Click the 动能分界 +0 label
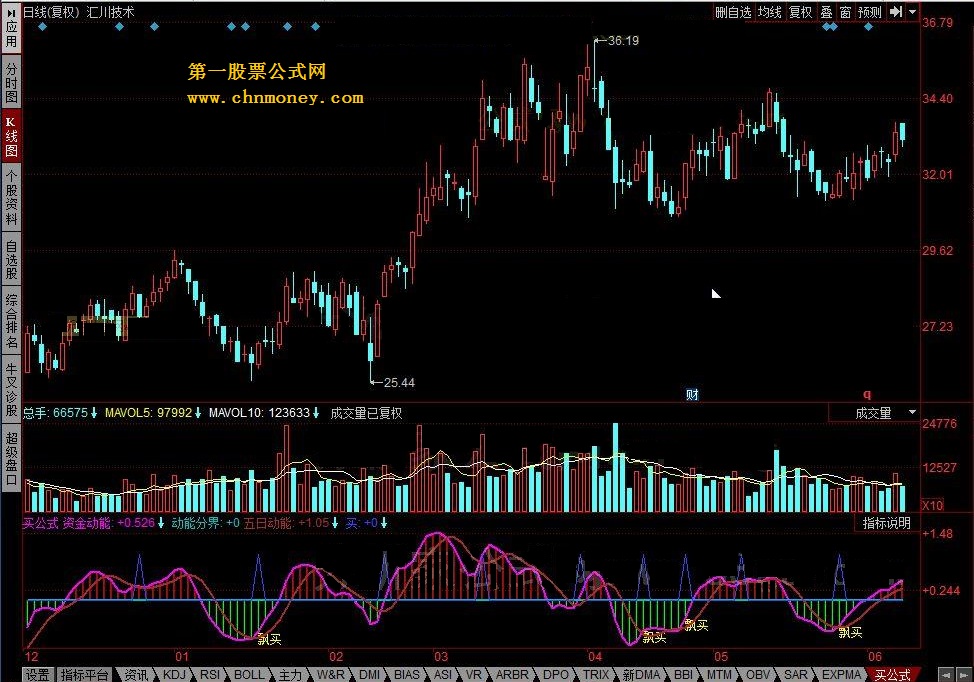The image size is (974, 682). 205,523
